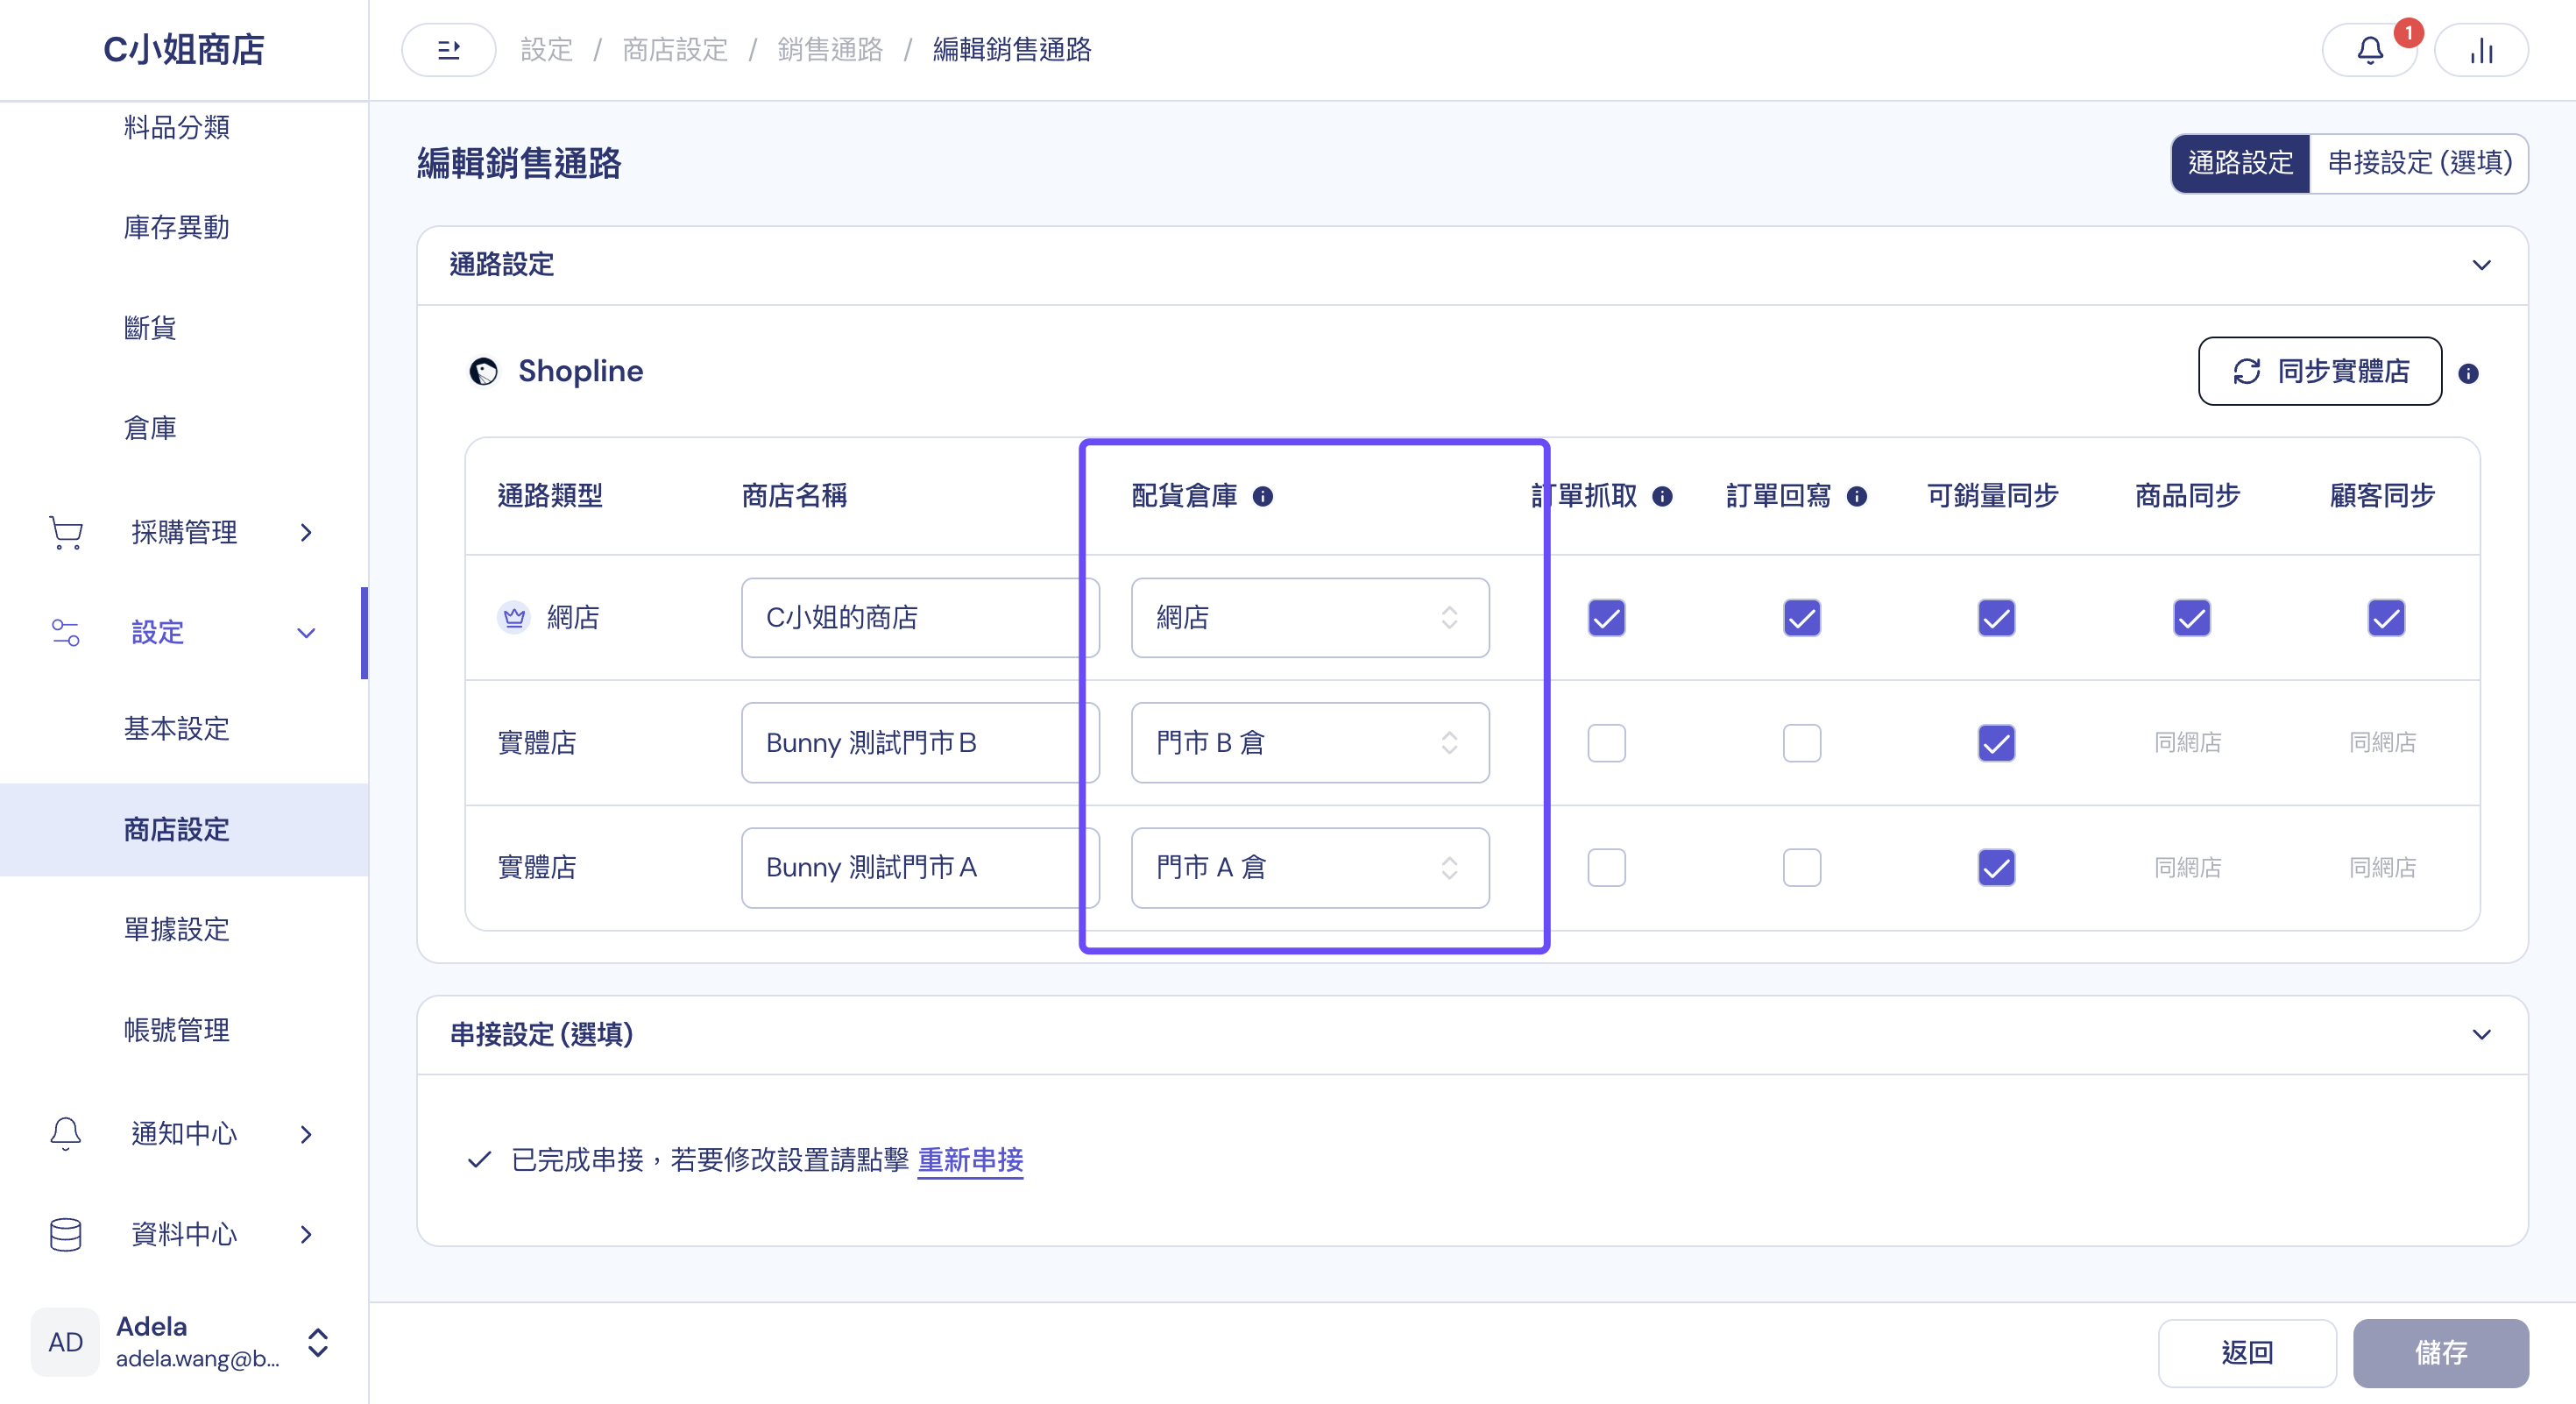Open 配貨倉庫 dropdown showing 門市 A 倉

[1310, 868]
